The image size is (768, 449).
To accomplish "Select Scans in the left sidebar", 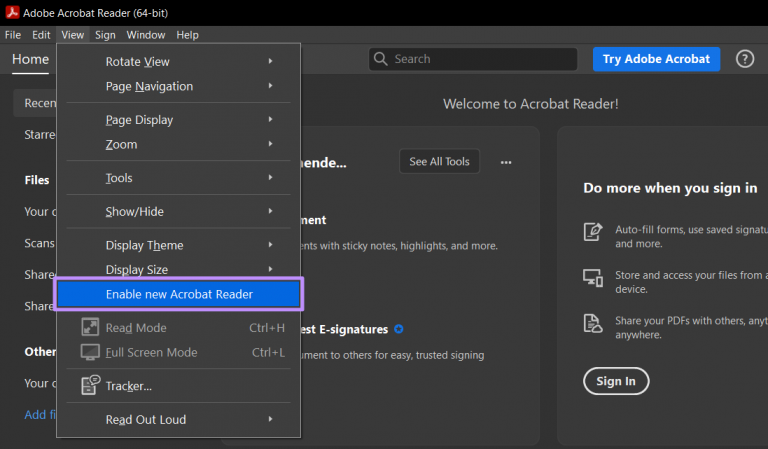I will (40, 243).
